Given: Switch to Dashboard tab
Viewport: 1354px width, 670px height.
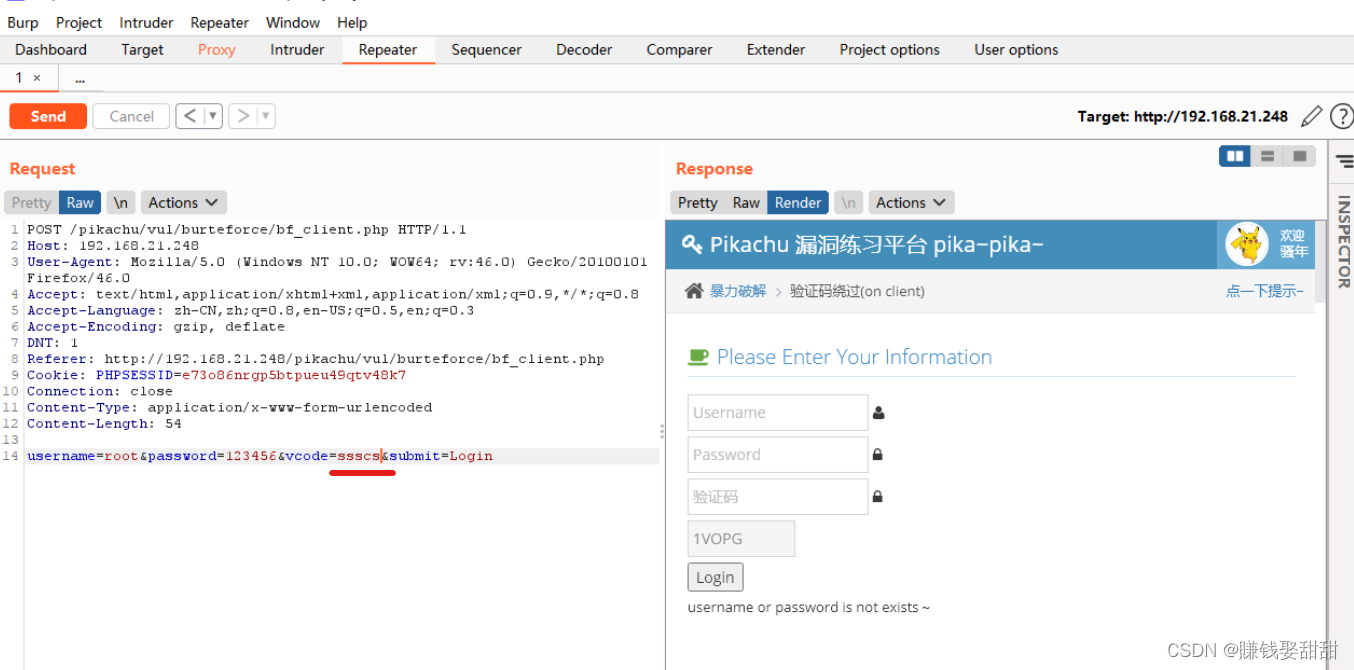Looking at the screenshot, I should pyautogui.click(x=51, y=49).
